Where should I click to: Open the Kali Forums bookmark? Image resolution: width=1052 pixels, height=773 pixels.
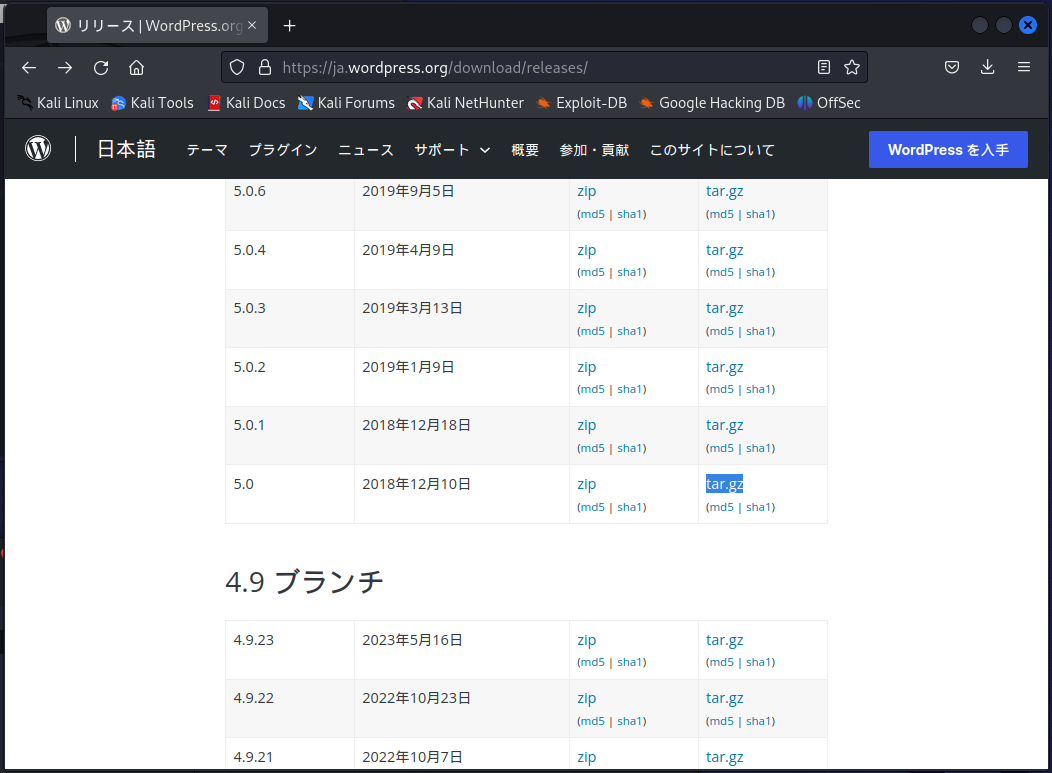coord(346,103)
